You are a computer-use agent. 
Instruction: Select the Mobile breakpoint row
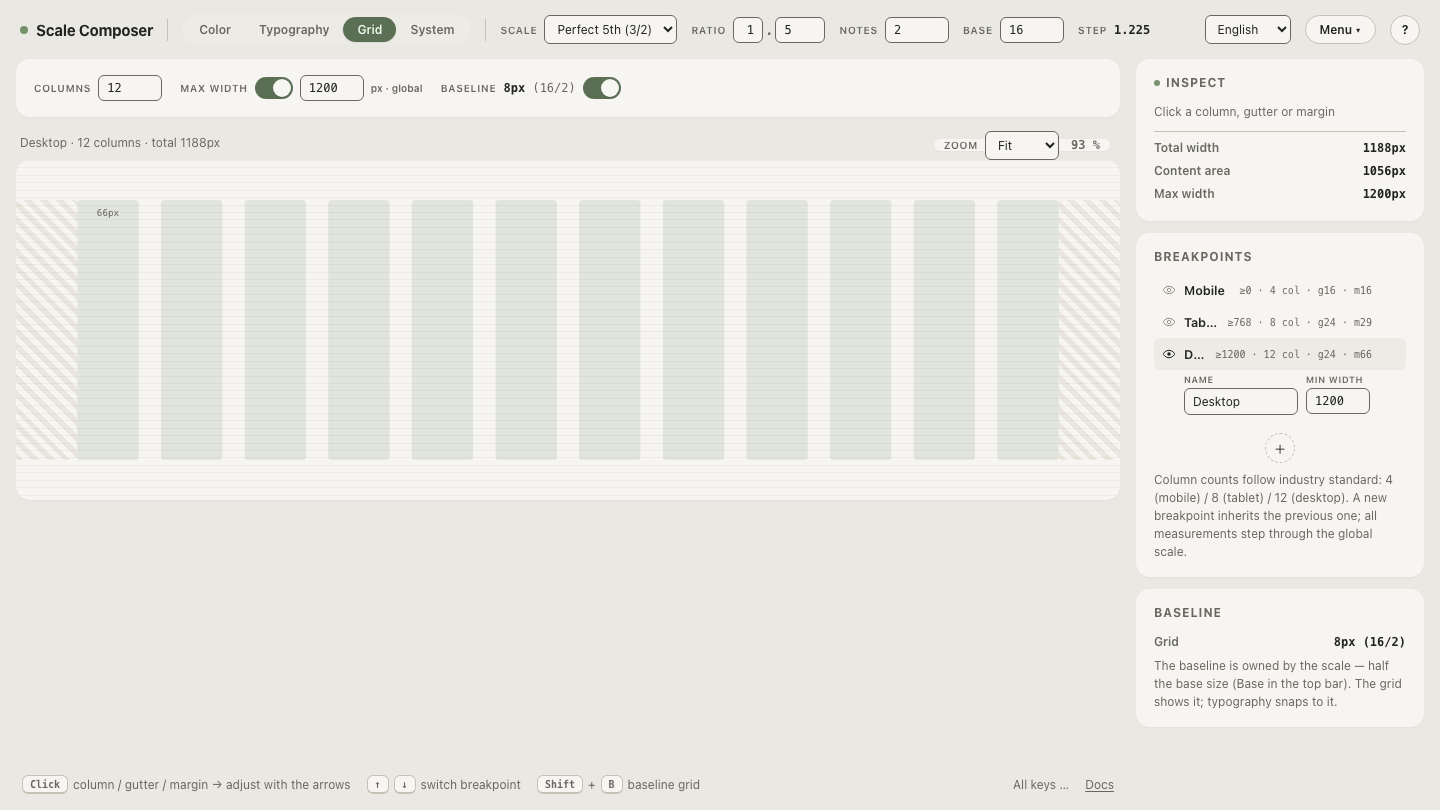click(1280, 290)
